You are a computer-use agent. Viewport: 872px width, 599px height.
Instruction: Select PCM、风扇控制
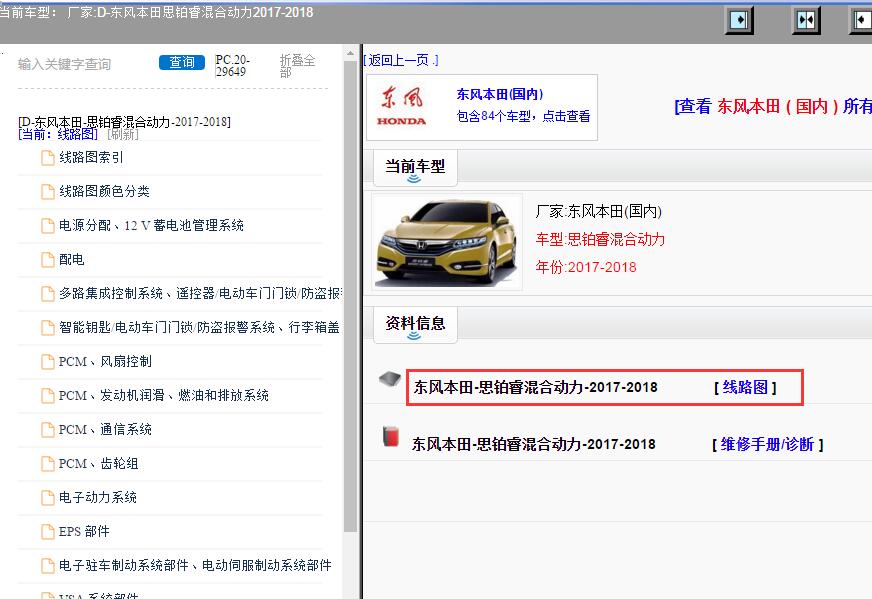105,362
